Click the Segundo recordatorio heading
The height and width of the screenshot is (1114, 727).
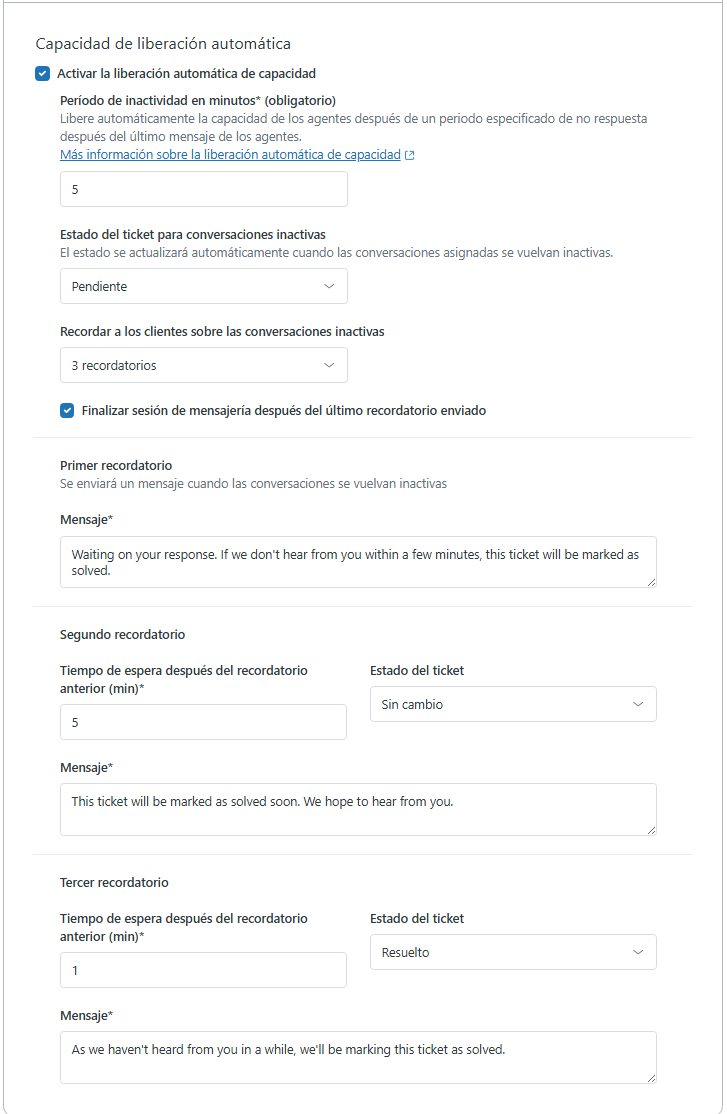(122, 634)
